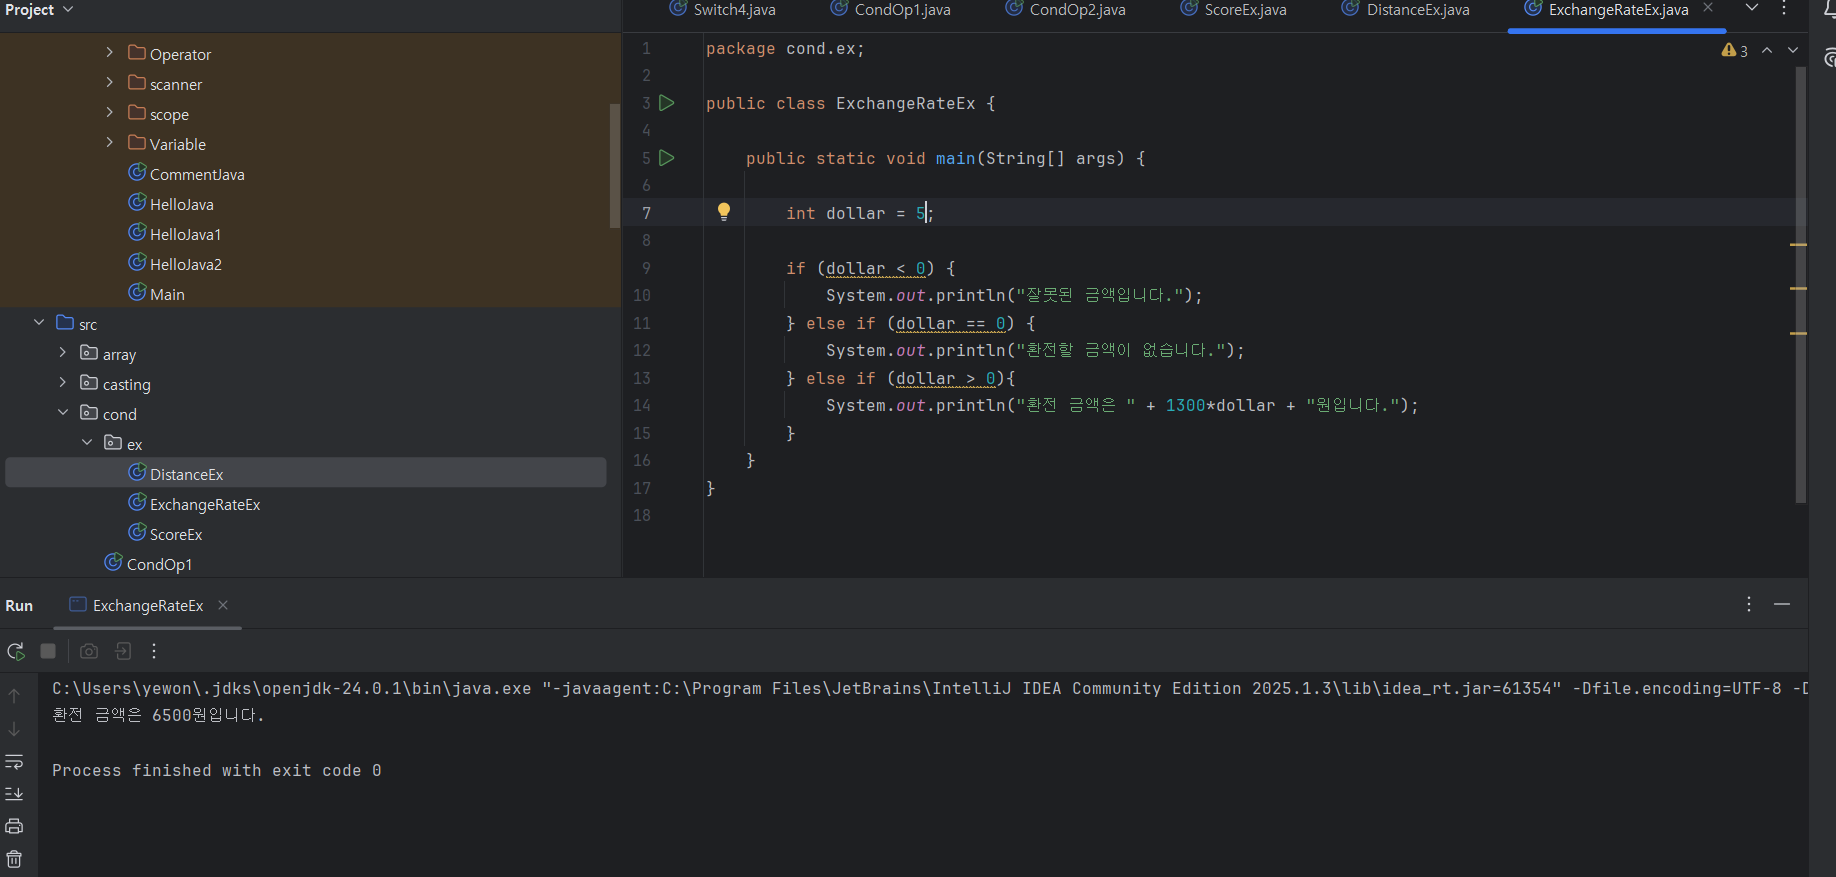Screen dimensions: 1836x877
Task: Select ExchangeRateEx in project tree
Action: point(194,503)
